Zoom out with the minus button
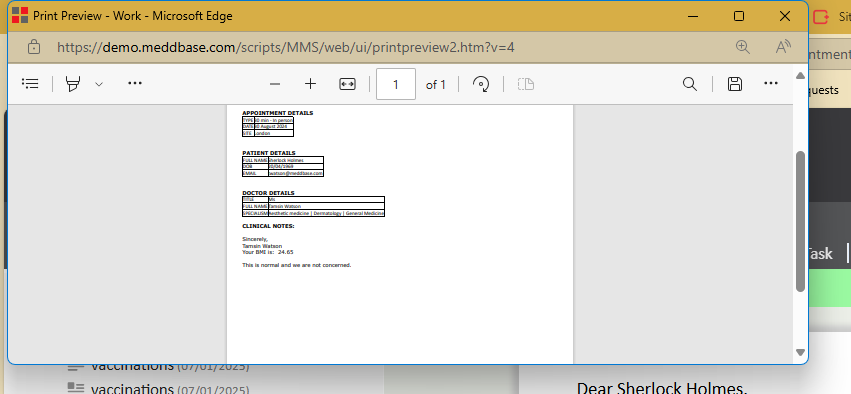This screenshot has width=851, height=394. (275, 84)
